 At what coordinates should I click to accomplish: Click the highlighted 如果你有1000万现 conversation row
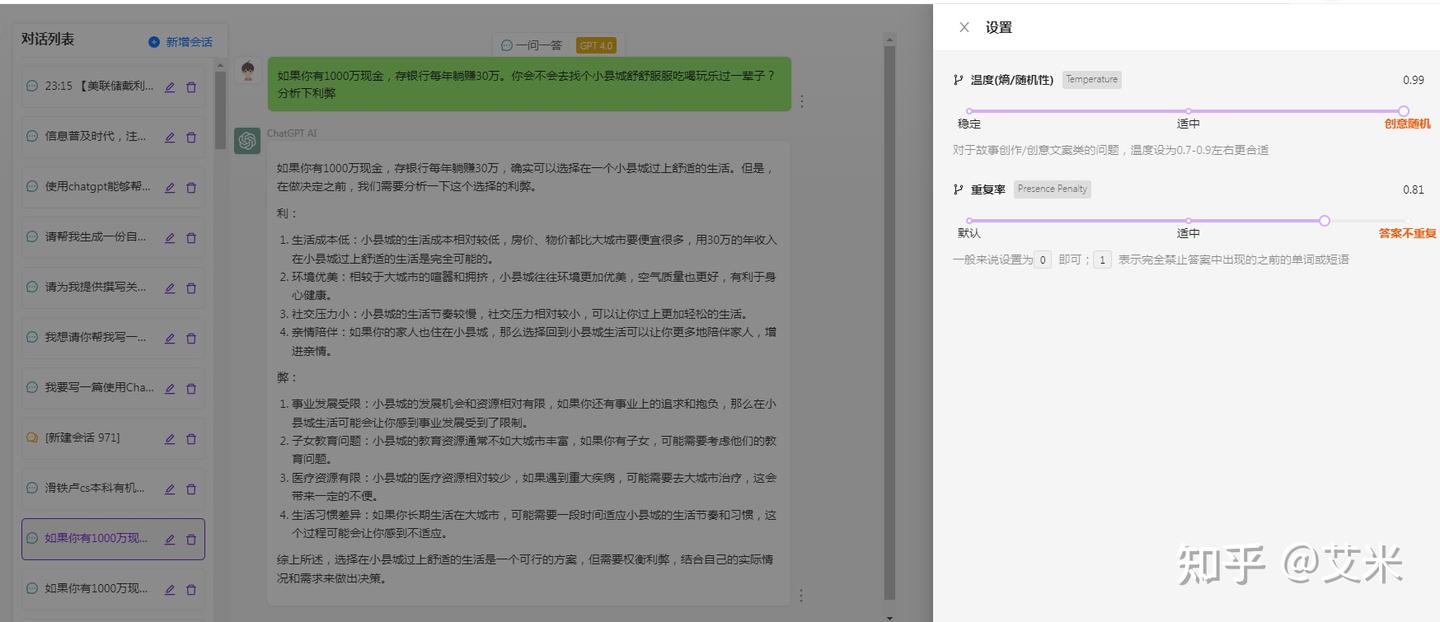click(x=113, y=539)
